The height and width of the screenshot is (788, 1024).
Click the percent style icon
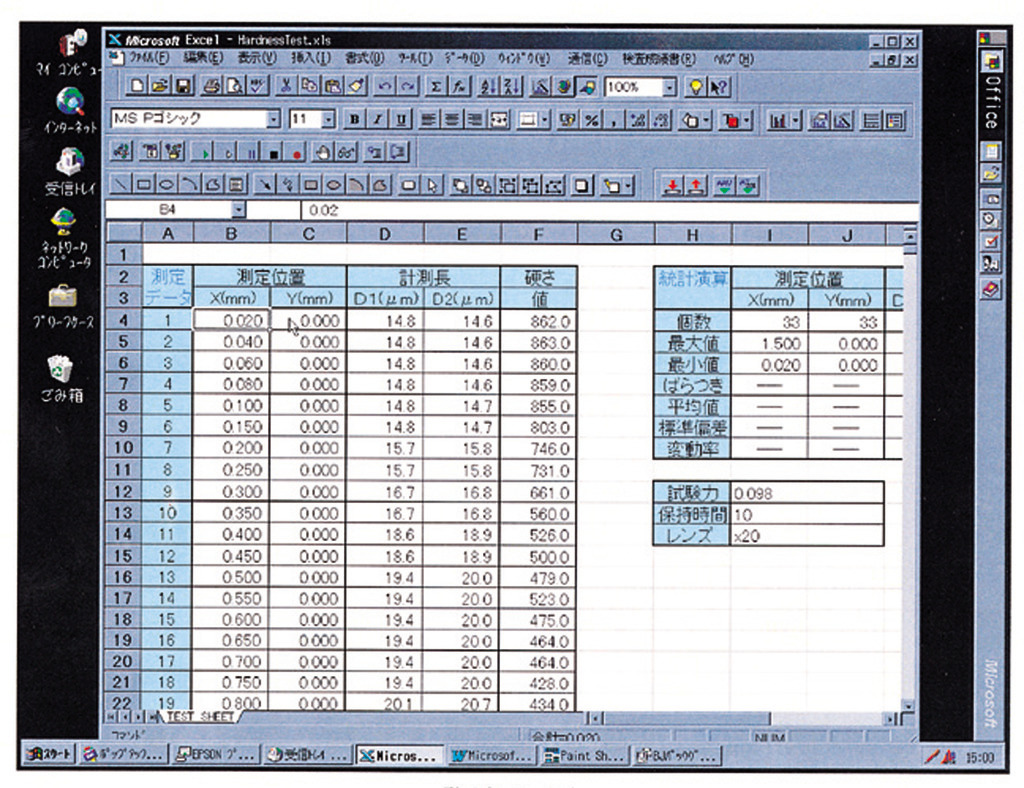coord(591,120)
